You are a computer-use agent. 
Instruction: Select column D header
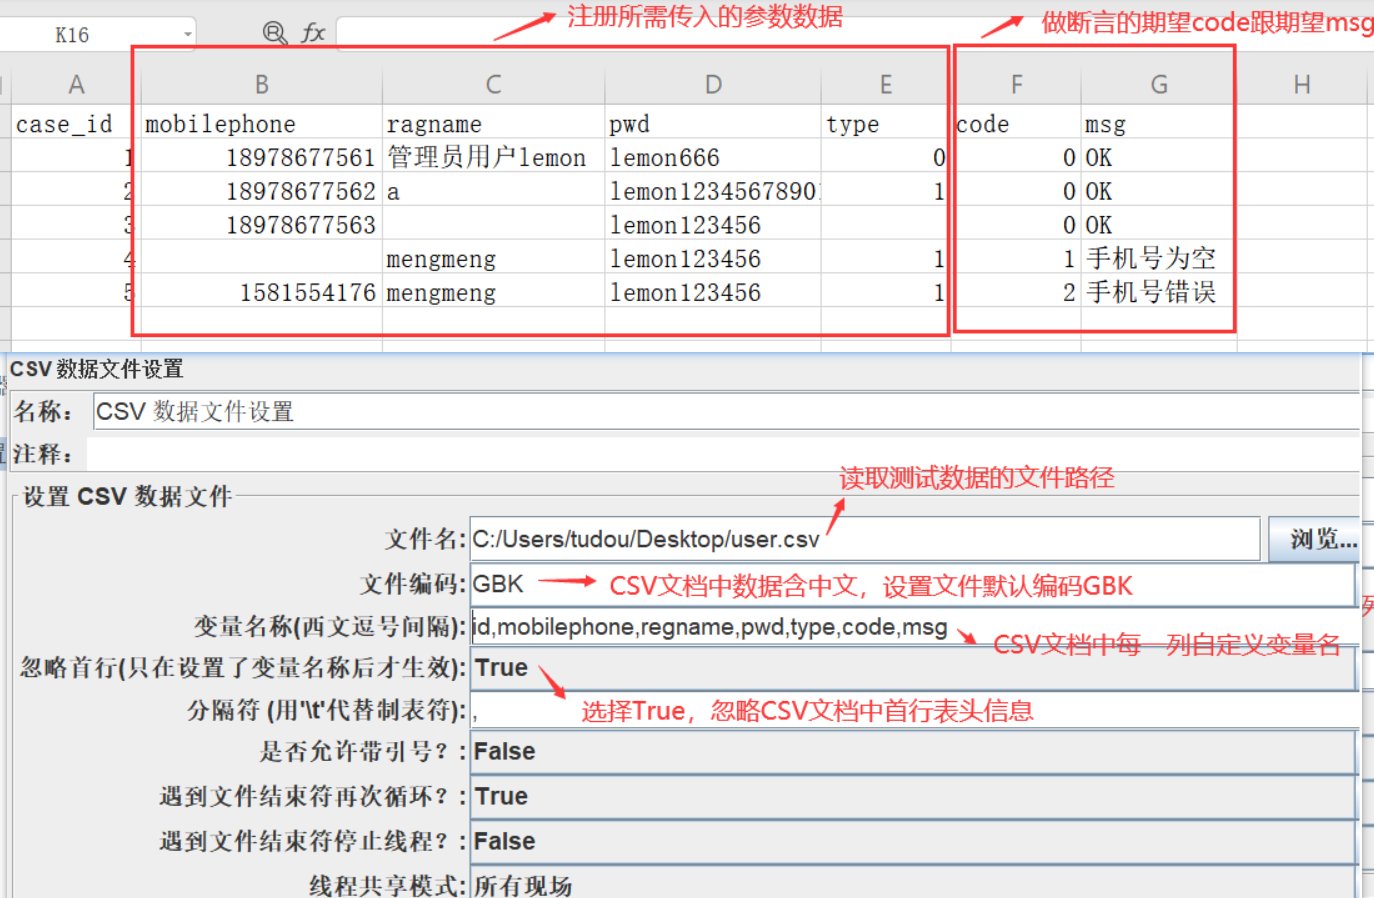tap(713, 85)
